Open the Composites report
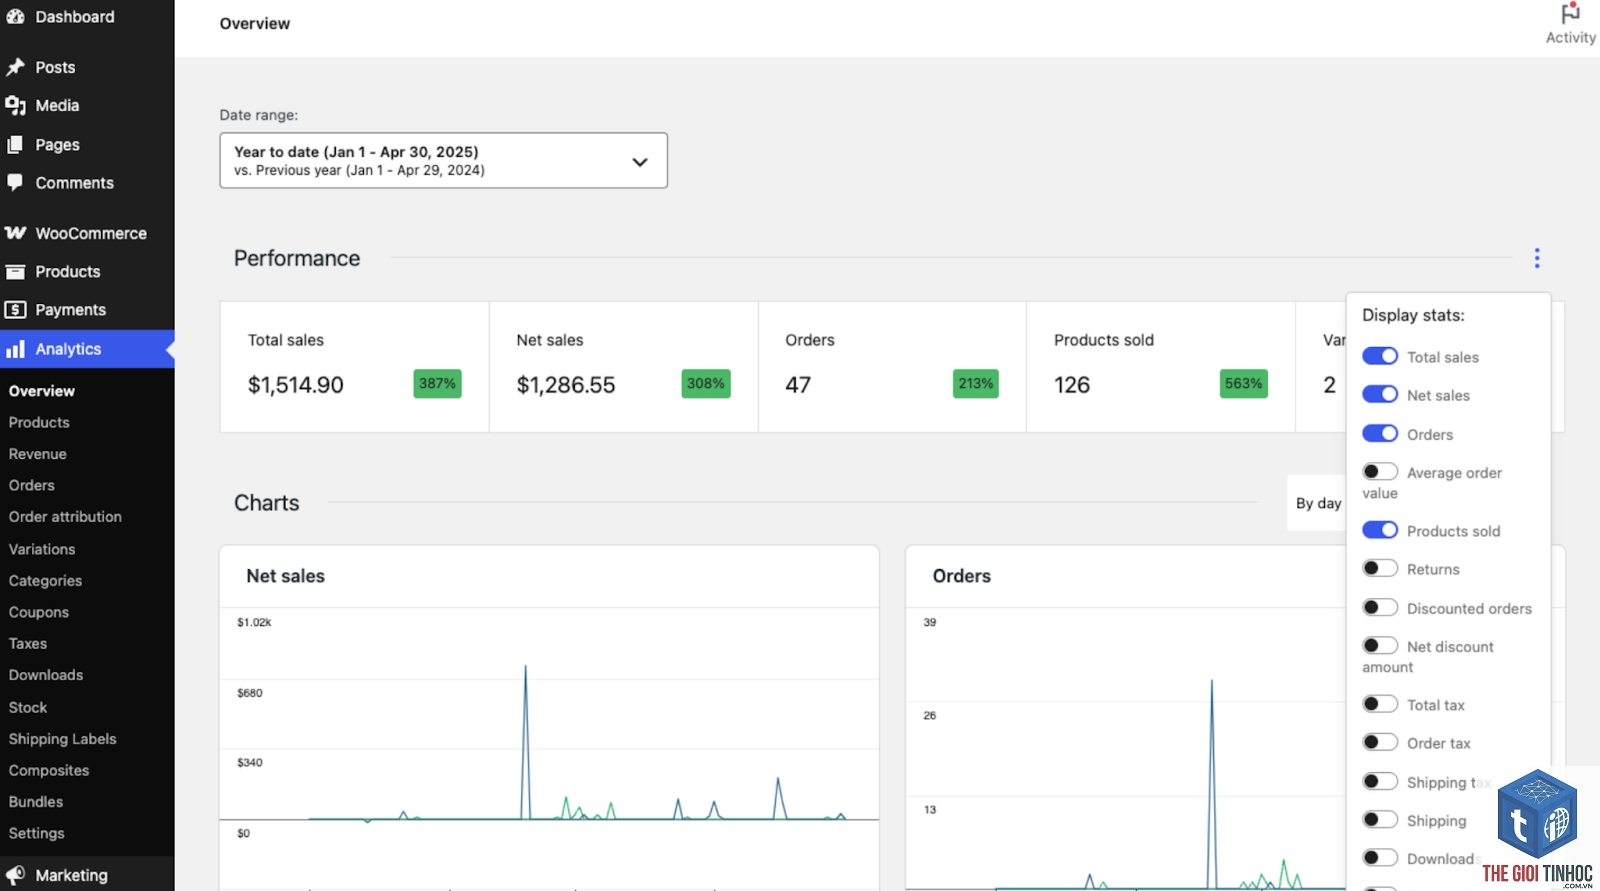The height and width of the screenshot is (891, 1600). pos(49,770)
